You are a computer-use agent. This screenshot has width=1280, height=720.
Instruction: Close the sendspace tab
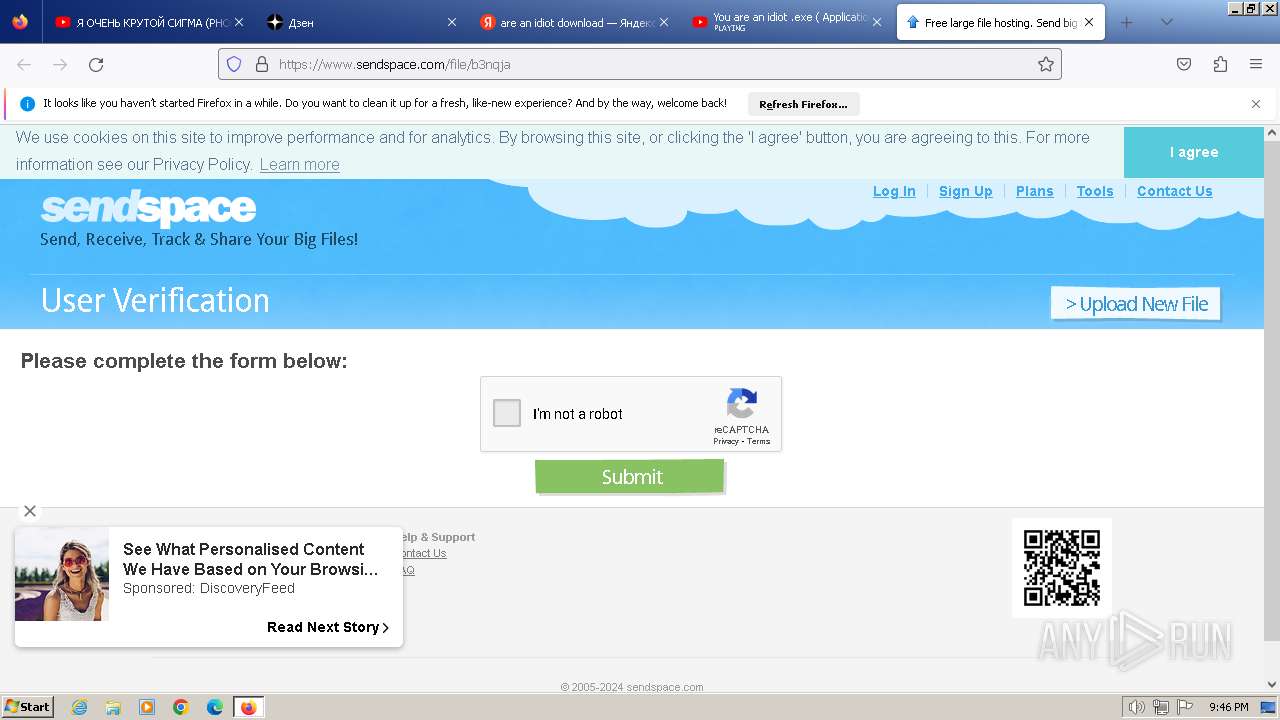(x=1089, y=22)
